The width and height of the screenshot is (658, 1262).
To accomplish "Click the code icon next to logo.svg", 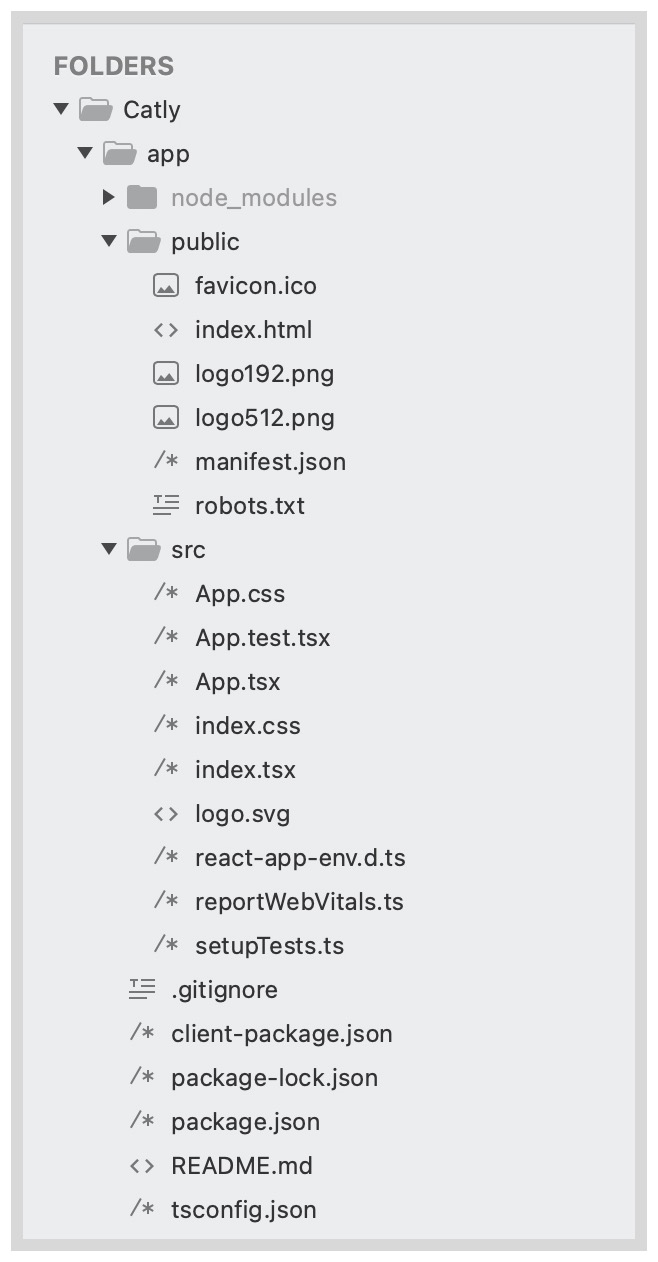I will point(166,814).
